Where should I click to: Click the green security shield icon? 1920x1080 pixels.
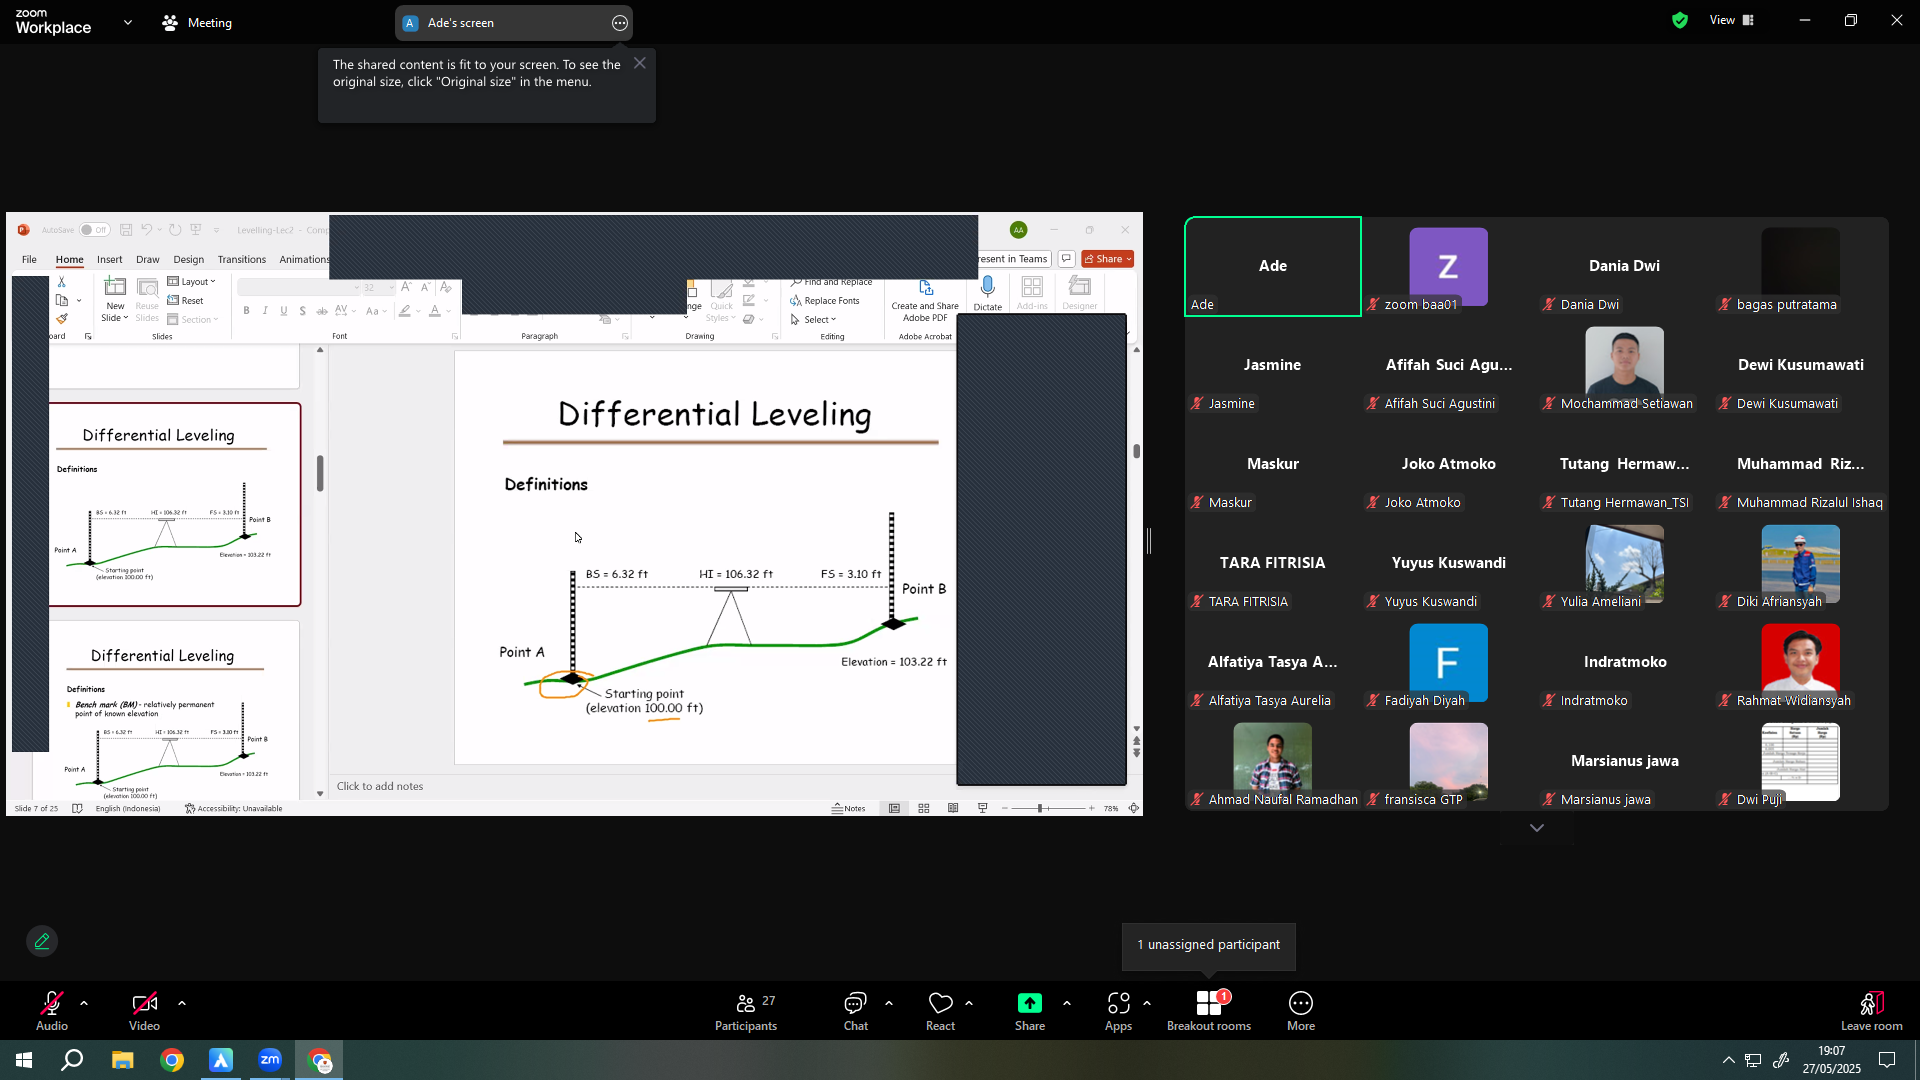(x=1680, y=20)
